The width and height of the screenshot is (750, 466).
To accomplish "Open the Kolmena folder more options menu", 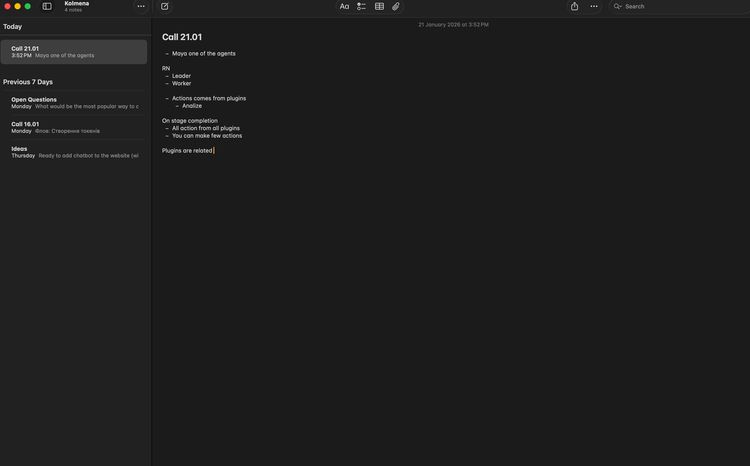I will (x=141, y=6).
